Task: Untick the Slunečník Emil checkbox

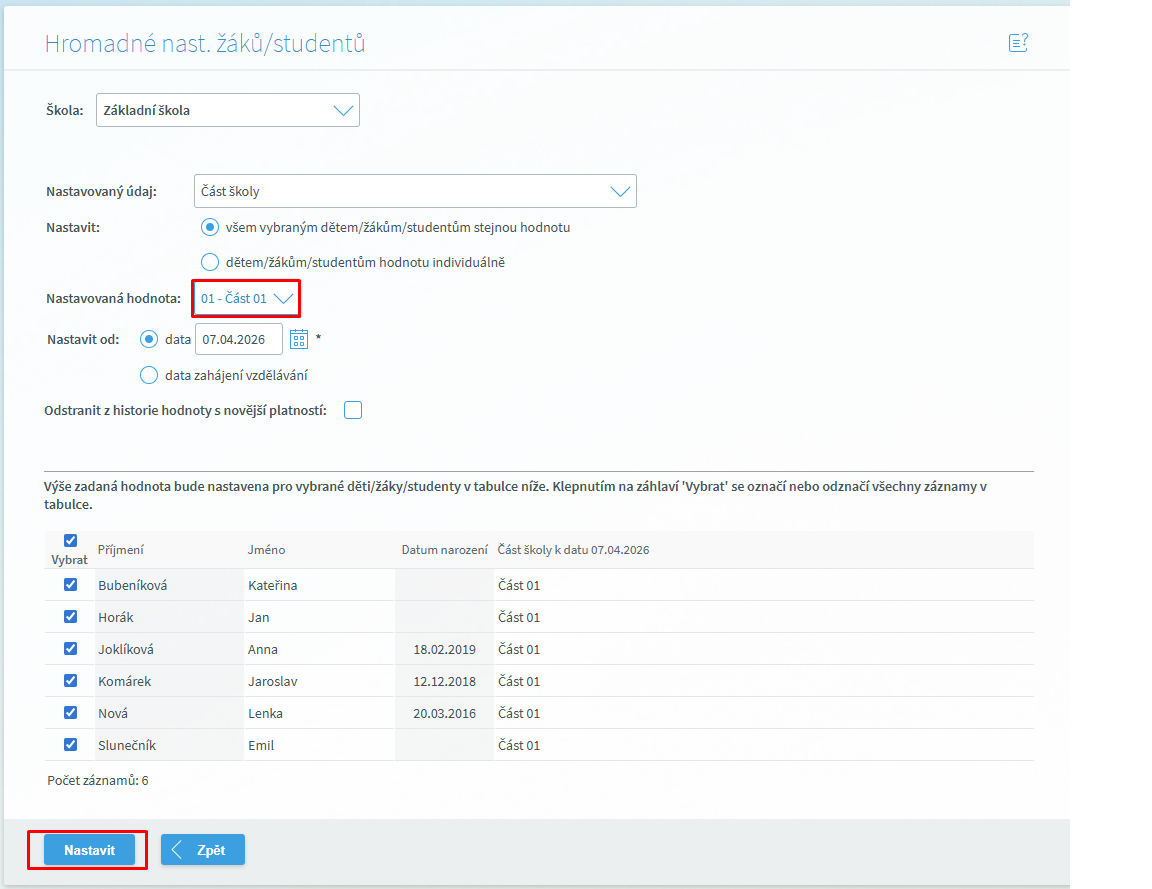Action: (x=70, y=745)
